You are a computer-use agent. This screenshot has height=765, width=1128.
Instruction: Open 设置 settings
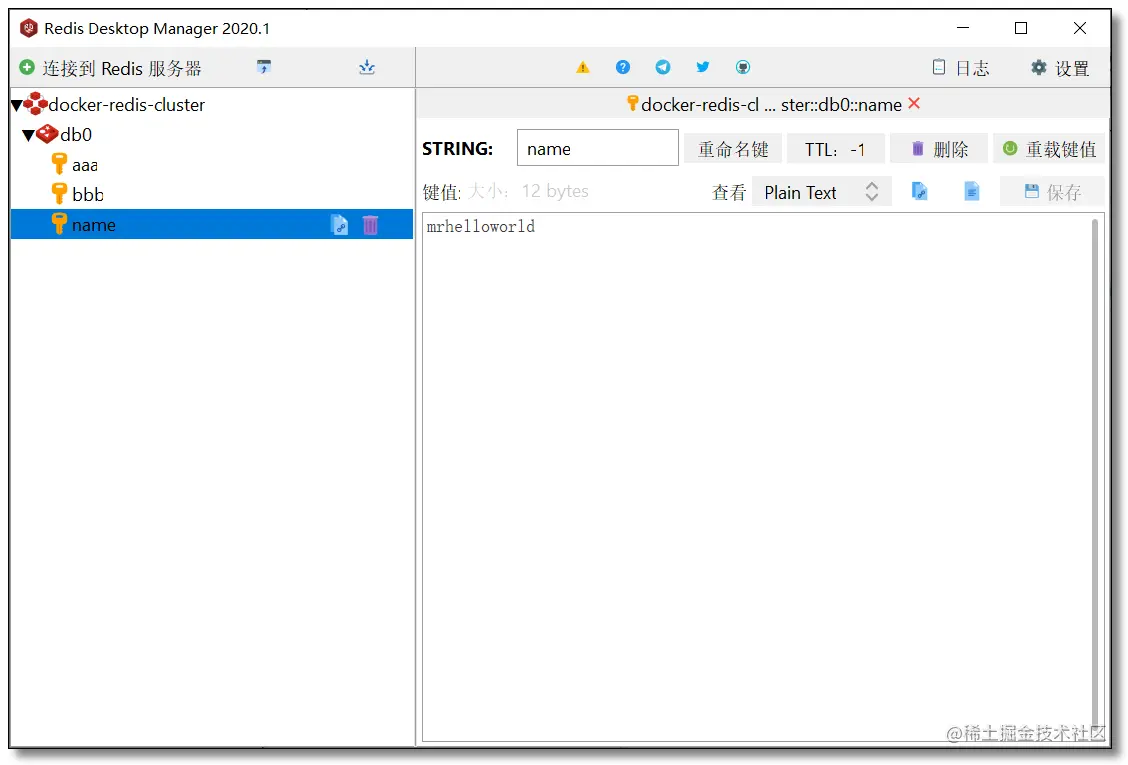1060,68
